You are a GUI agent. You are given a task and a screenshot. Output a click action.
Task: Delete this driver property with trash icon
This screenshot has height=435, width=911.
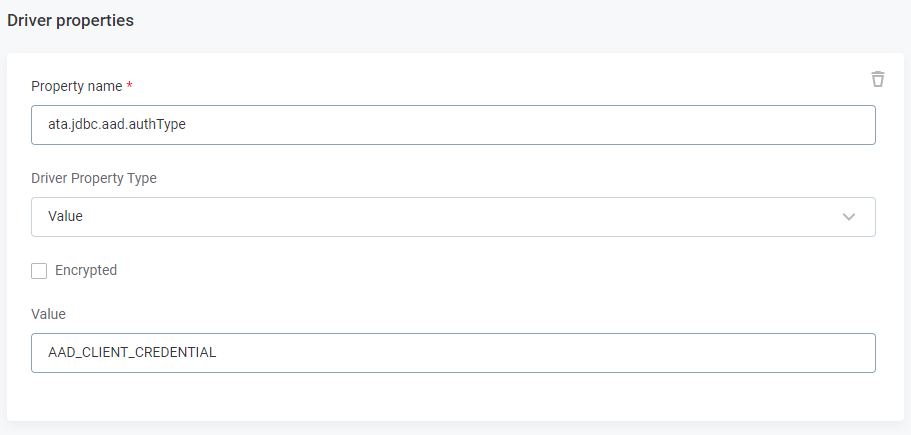click(x=878, y=79)
